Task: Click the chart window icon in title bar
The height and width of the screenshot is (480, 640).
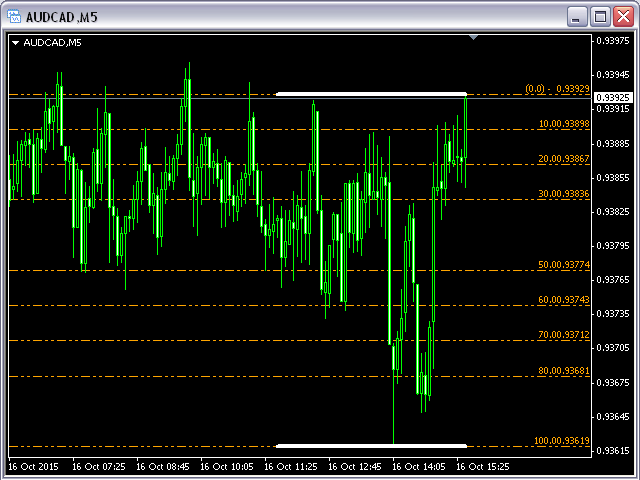Action: click(14, 16)
